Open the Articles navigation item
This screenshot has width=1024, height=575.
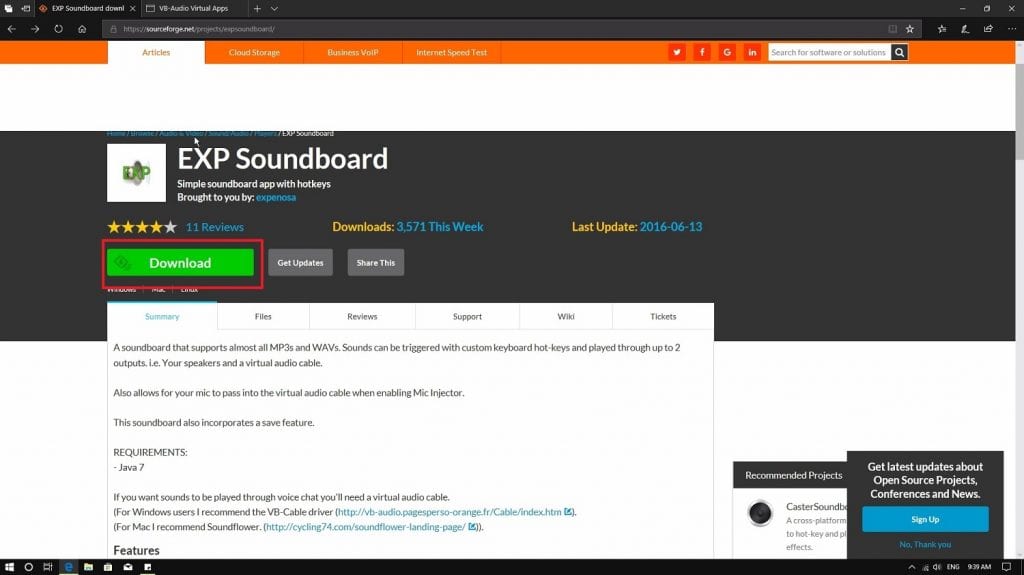(156, 52)
